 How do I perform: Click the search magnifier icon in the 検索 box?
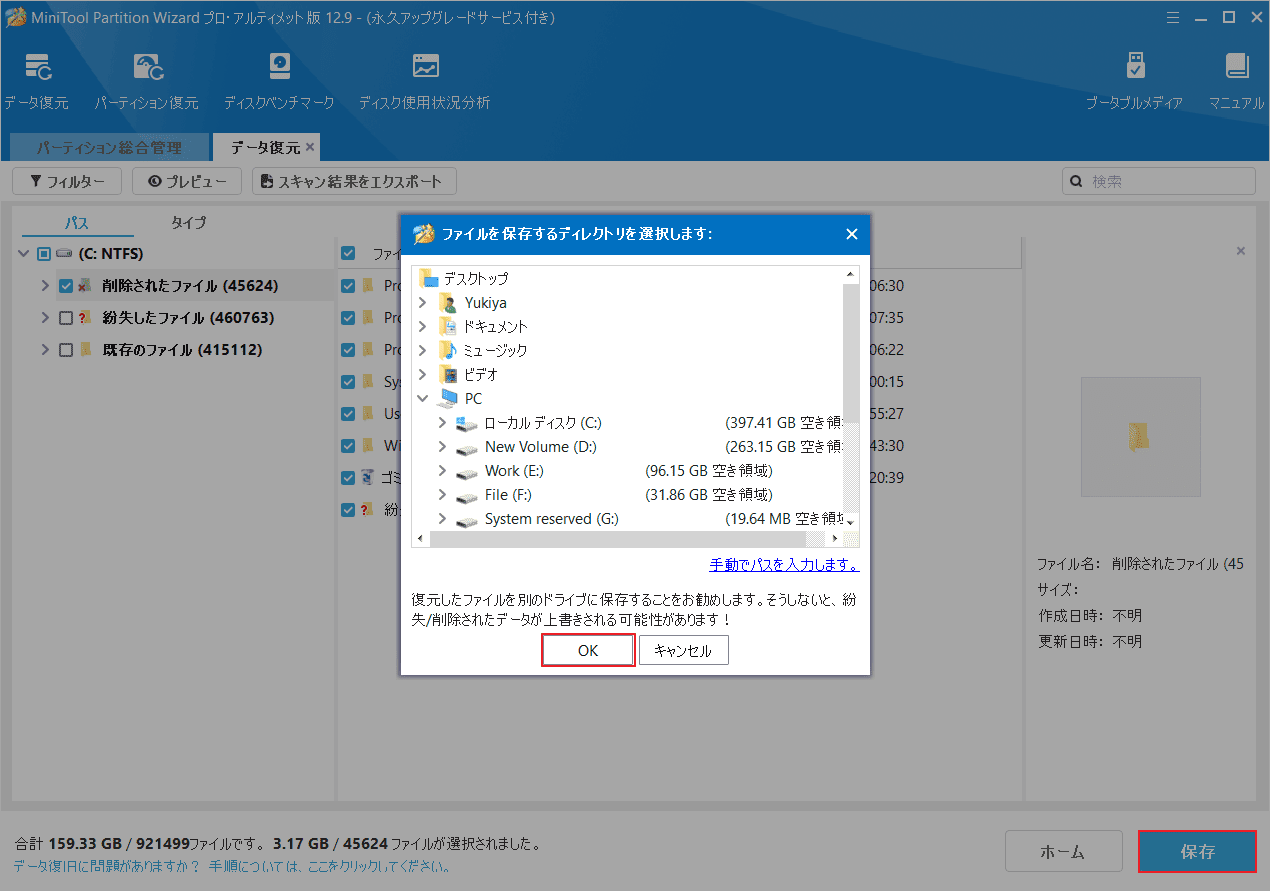pyautogui.click(x=1077, y=182)
